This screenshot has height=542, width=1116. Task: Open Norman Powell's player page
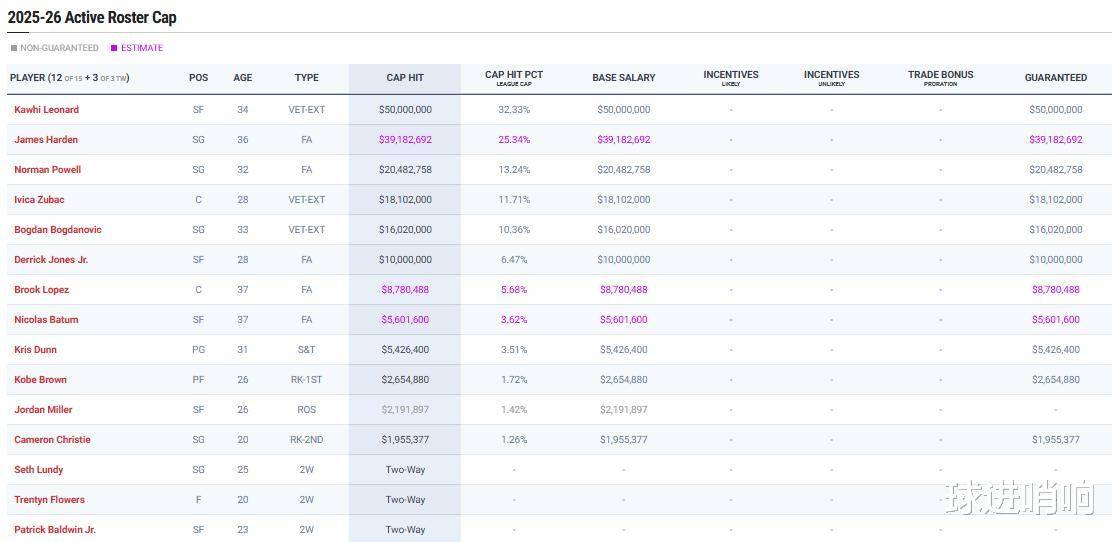click(x=47, y=170)
